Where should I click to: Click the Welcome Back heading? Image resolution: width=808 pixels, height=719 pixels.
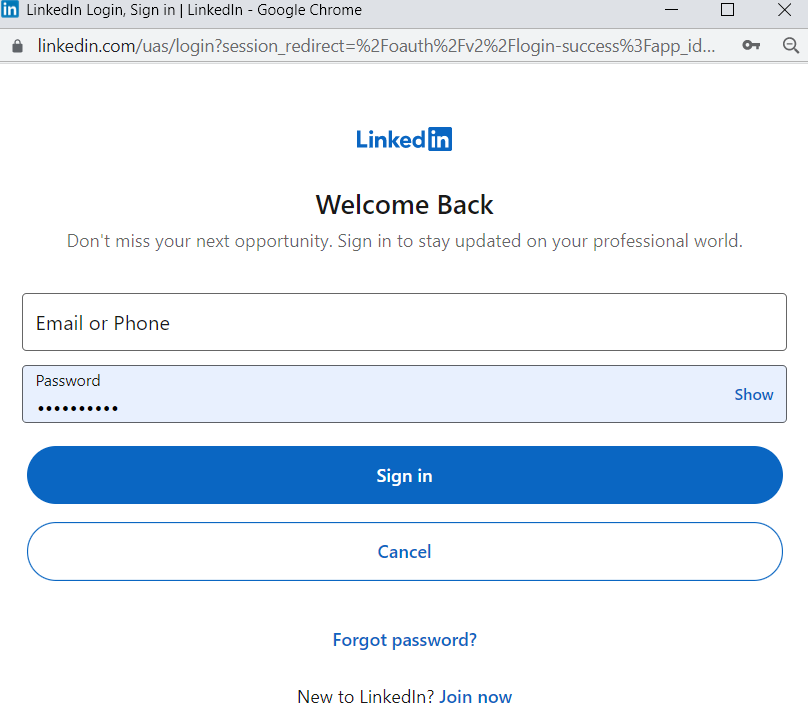coord(405,205)
